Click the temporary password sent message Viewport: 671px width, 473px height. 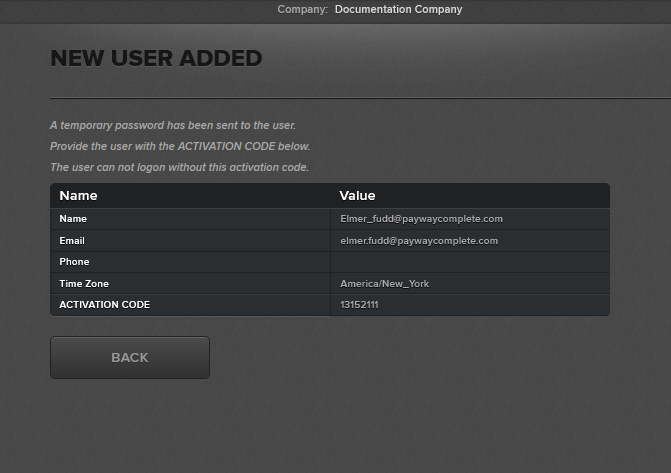(x=173, y=126)
